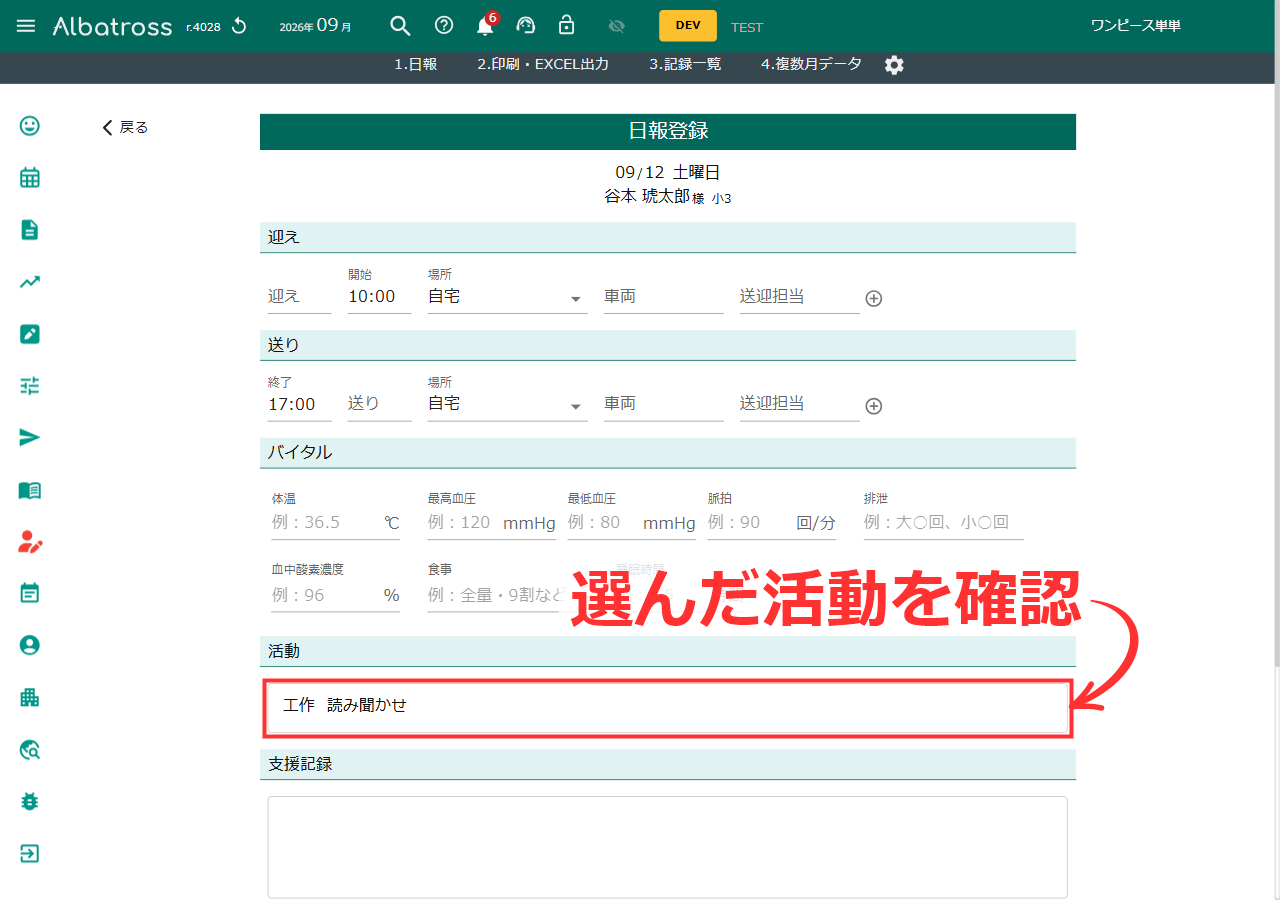Image resolution: width=1280 pixels, height=900 pixels.
Task: Open the trending line chart sidebar icon
Action: (x=30, y=282)
